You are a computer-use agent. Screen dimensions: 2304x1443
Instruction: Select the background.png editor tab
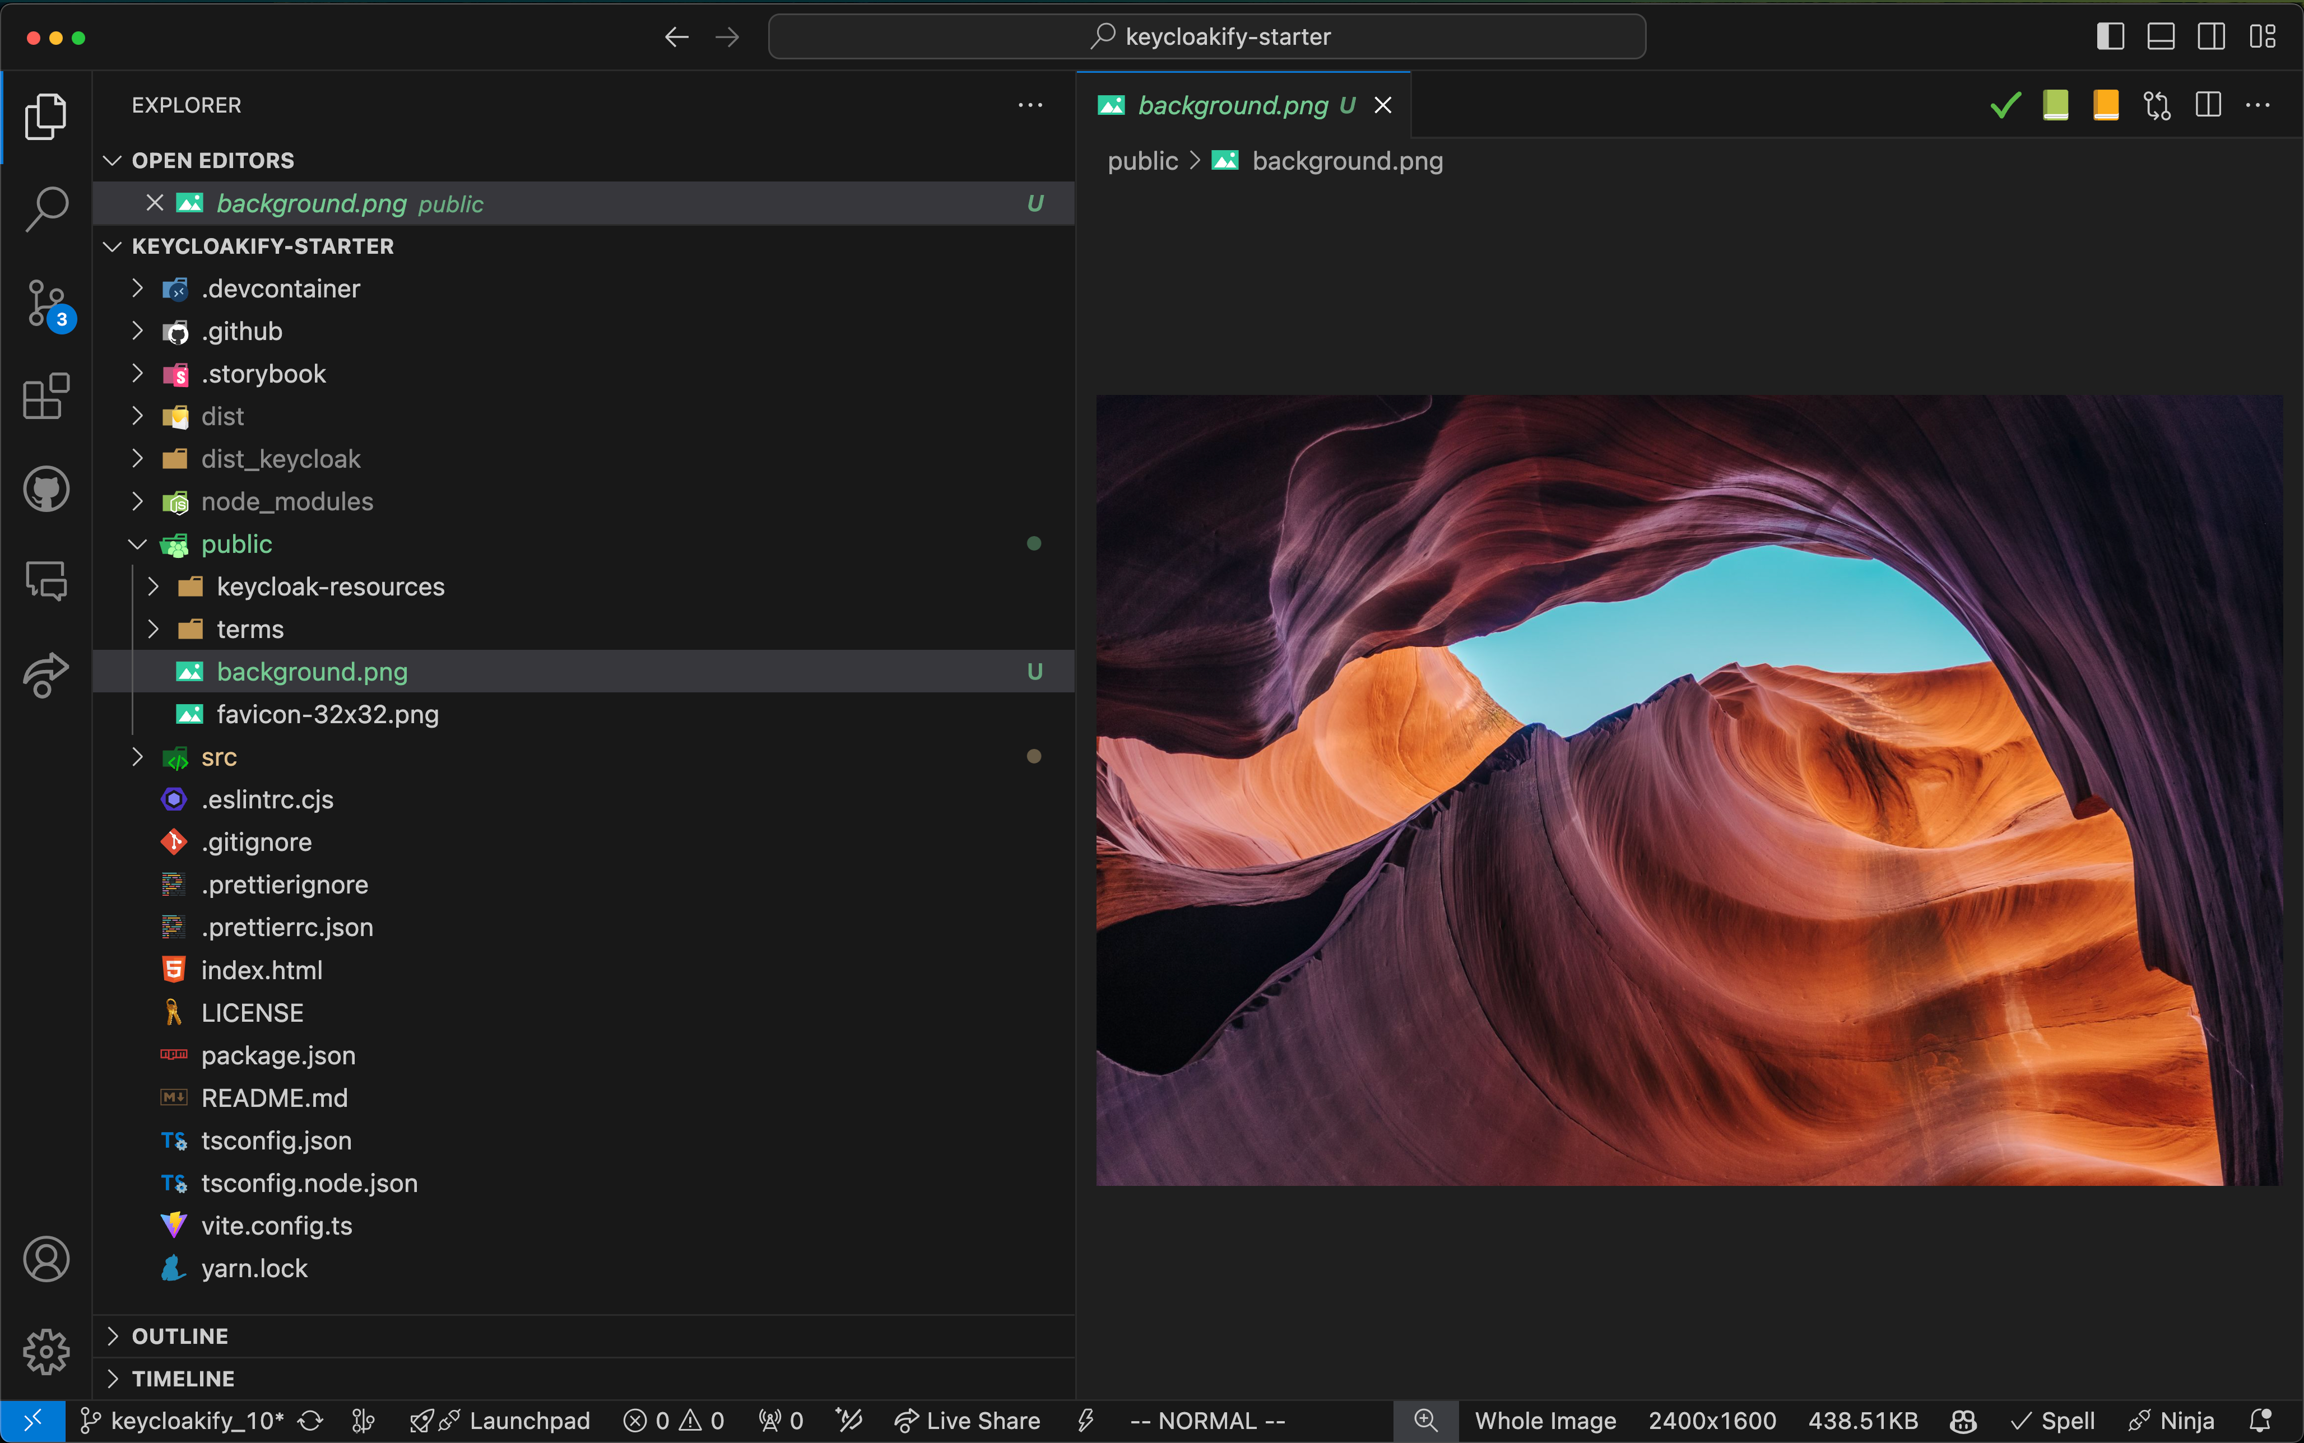[x=1232, y=105]
